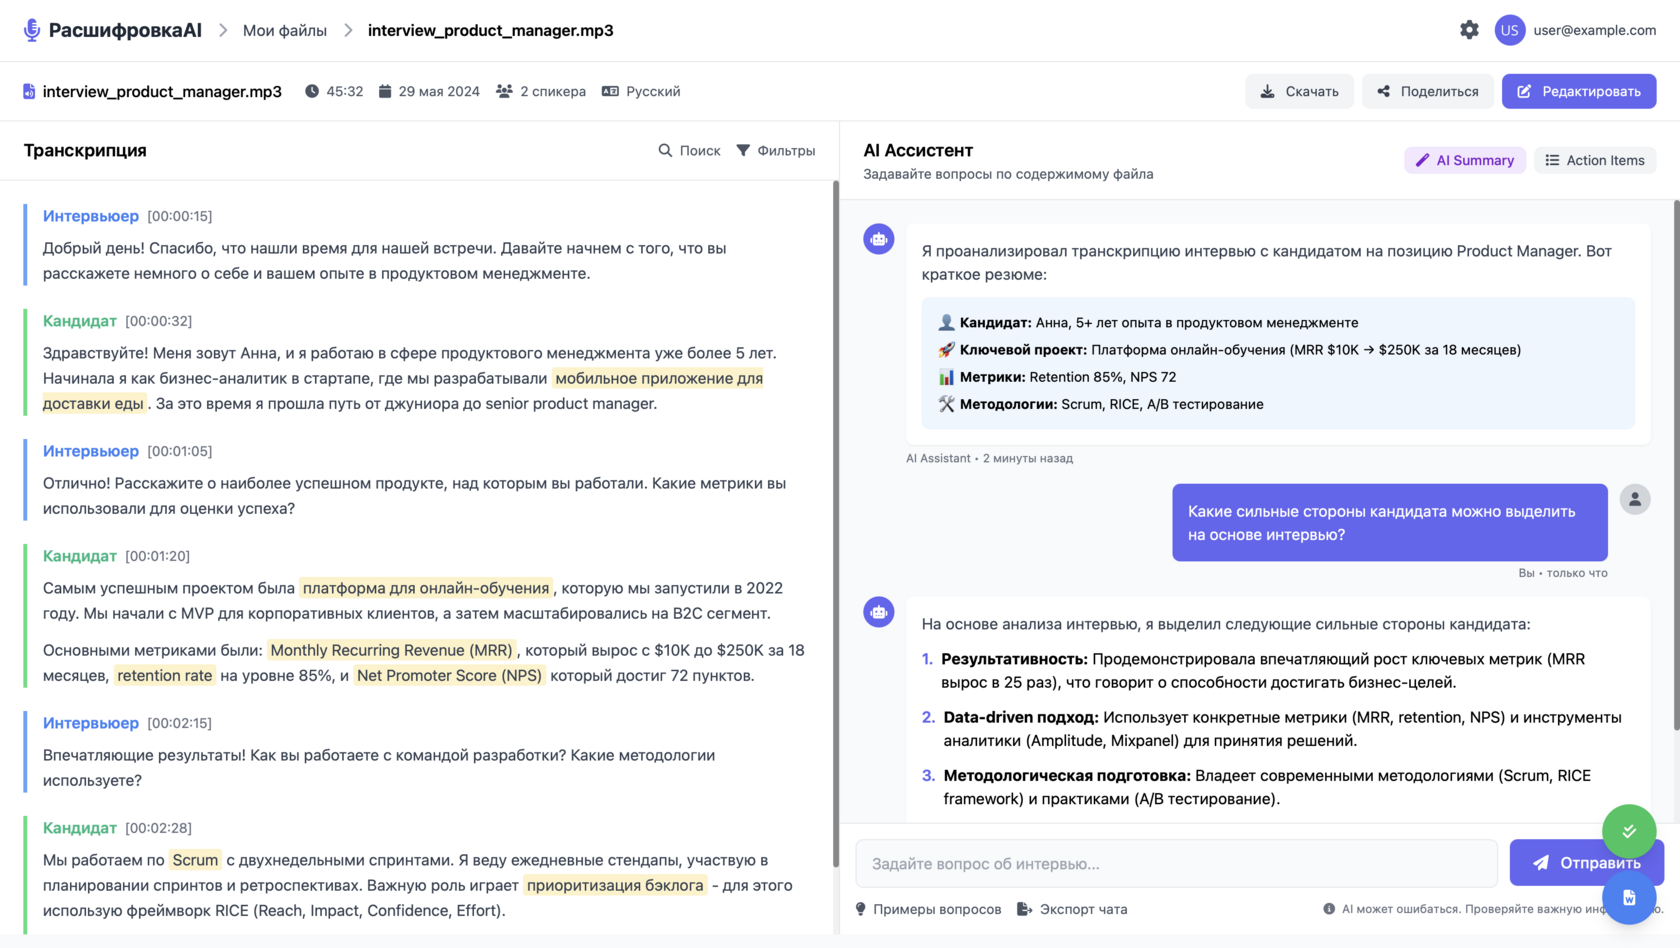Image resolution: width=1680 pixels, height=948 pixels.
Task: Click highlighted term Scrum in the transcript
Action: tap(195, 860)
